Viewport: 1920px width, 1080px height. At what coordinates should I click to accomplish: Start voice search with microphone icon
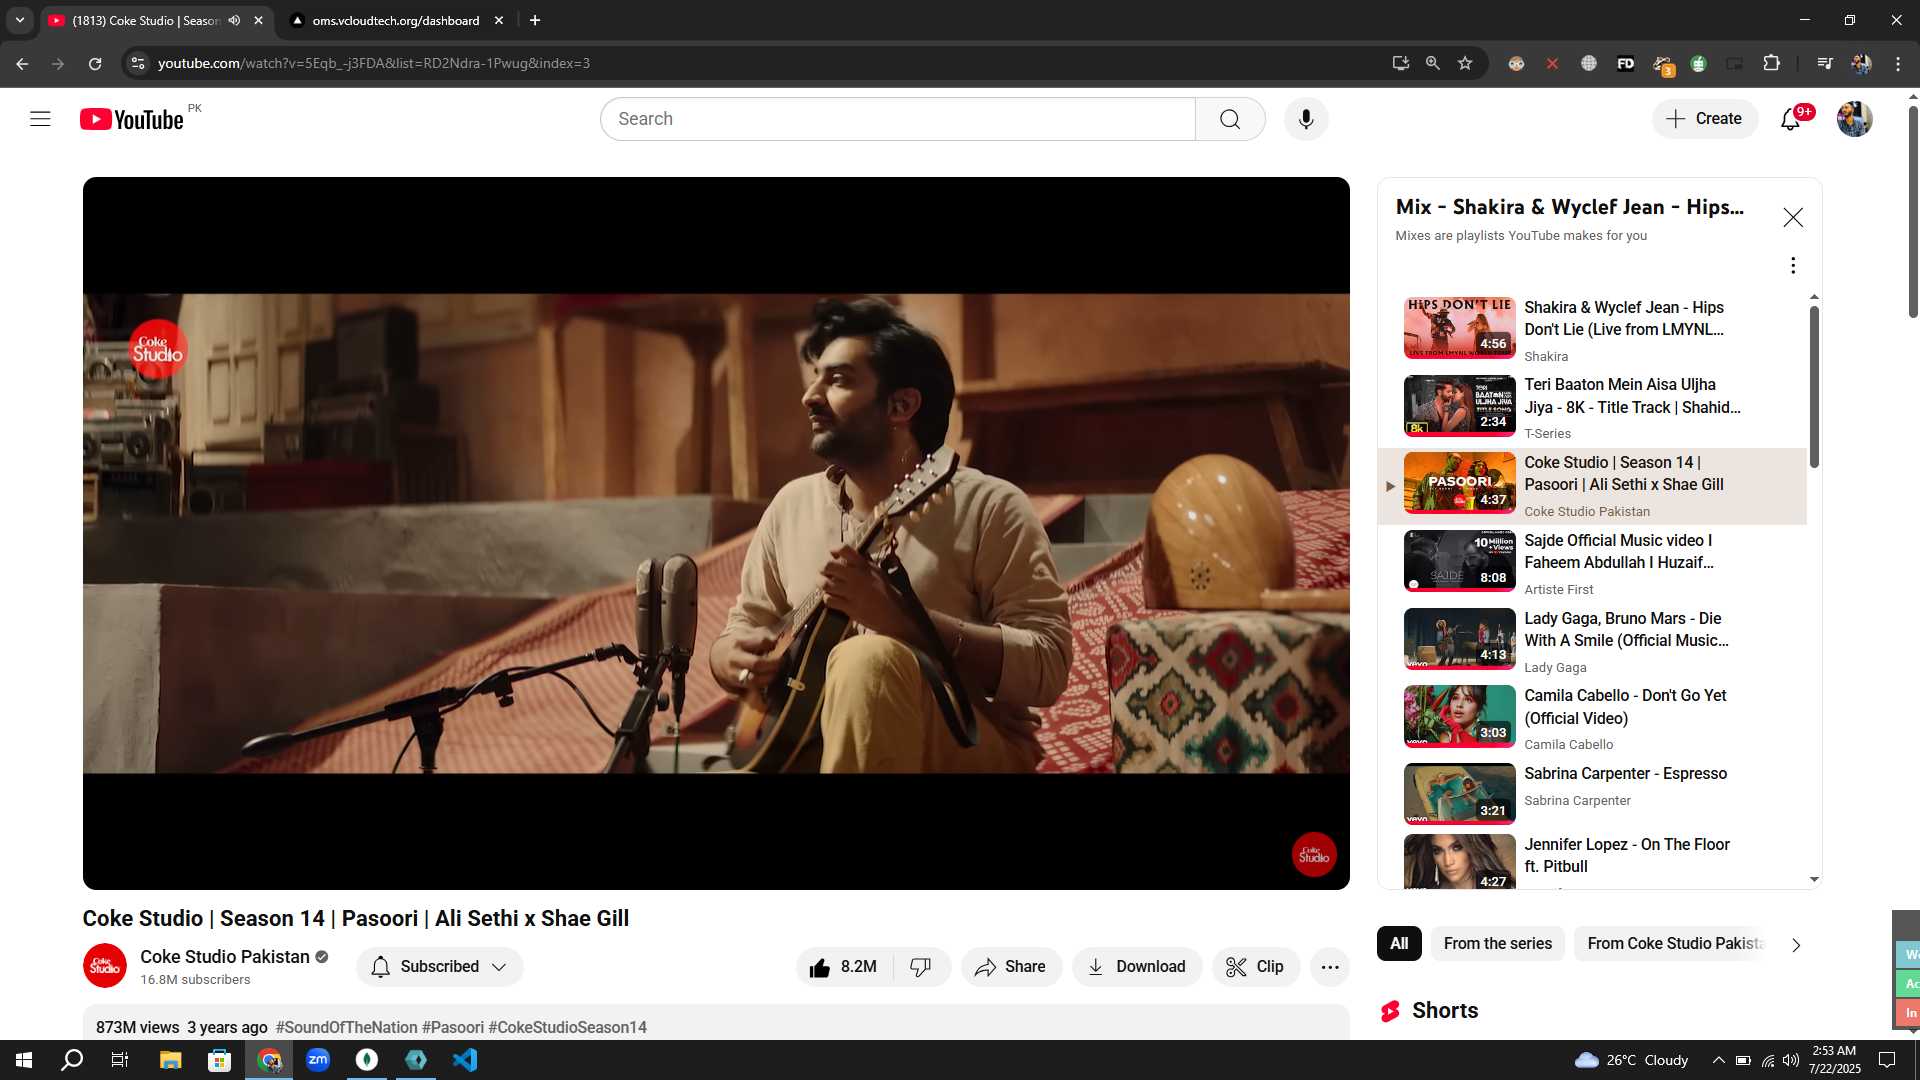pos(1306,119)
